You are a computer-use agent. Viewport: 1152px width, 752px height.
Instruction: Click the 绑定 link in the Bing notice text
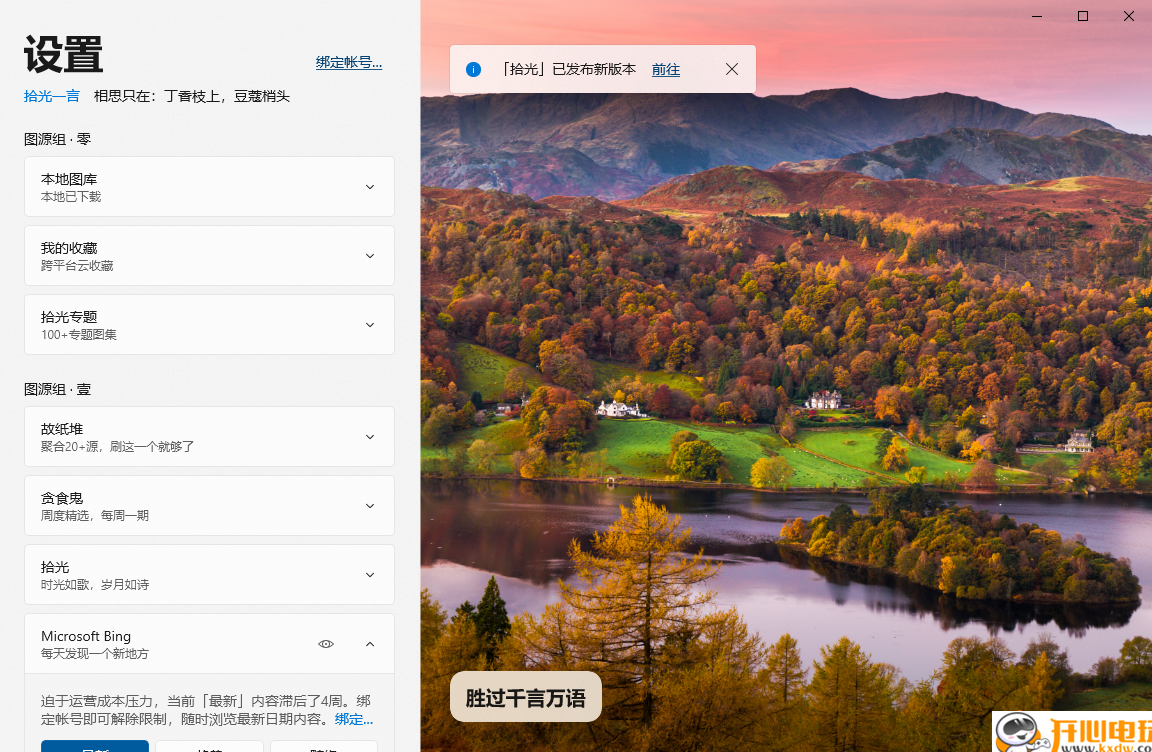[x=352, y=719]
